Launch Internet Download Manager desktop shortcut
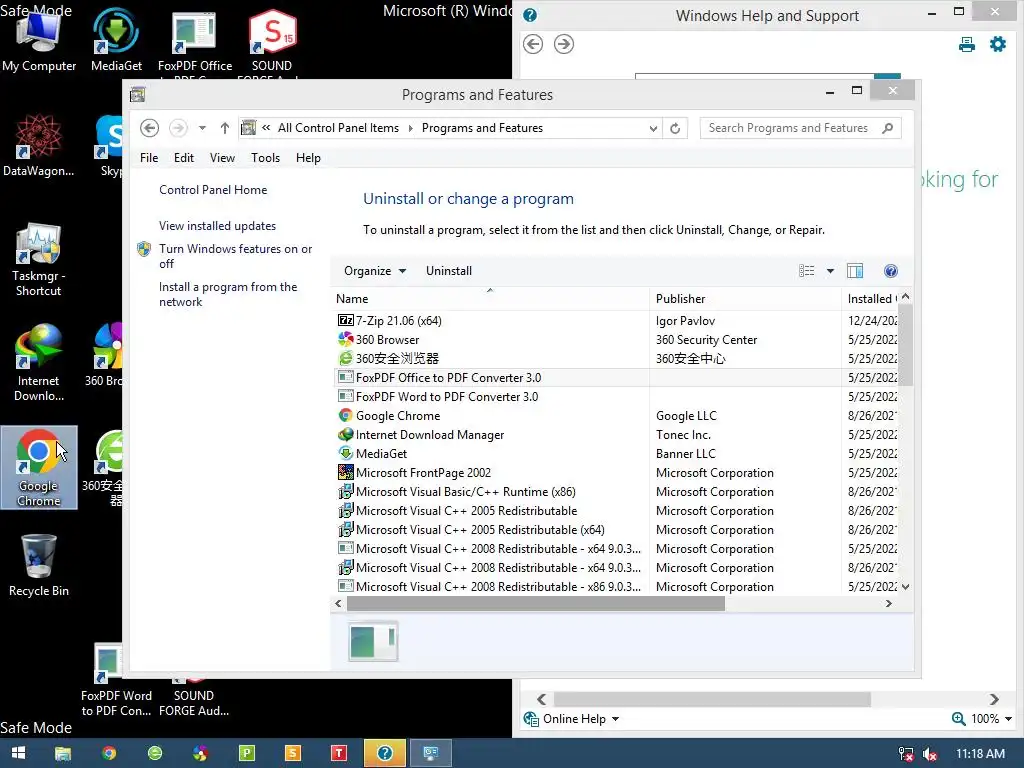 [39, 363]
